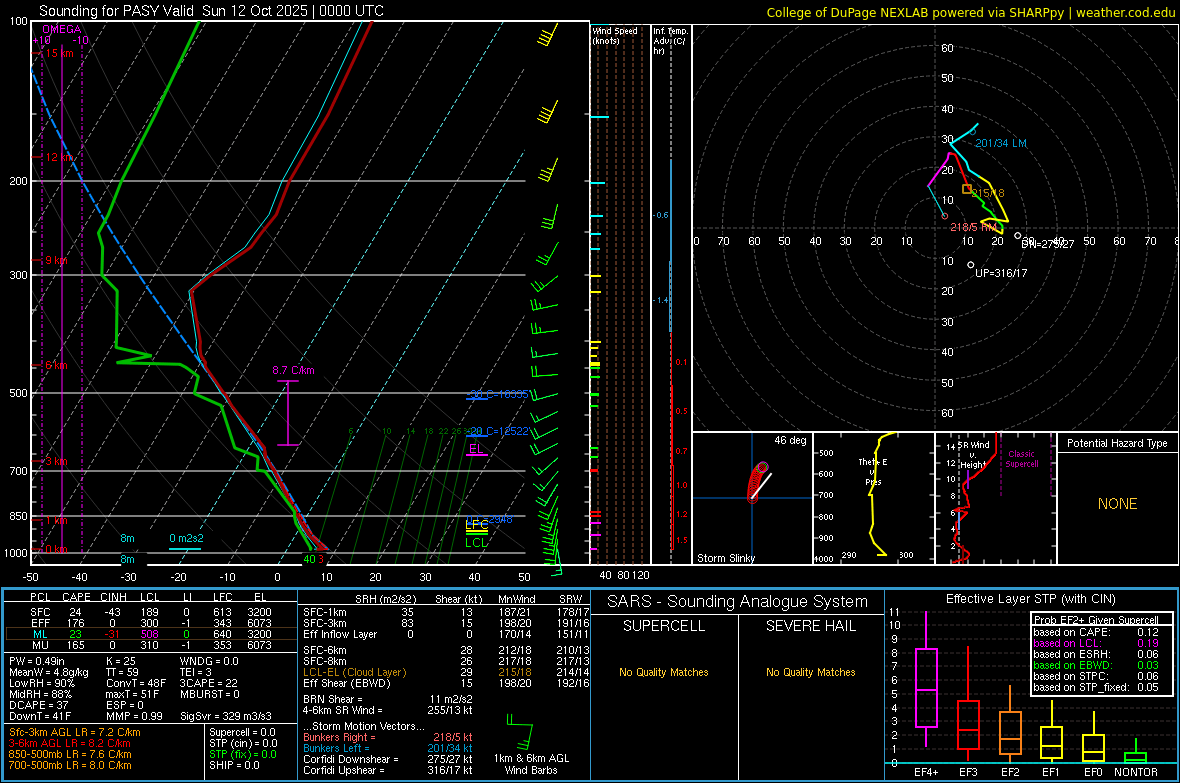This screenshot has height=783, width=1180.
Task: Click the magenta 8.7 C/km lapse-rate bracket label
Action: [x=293, y=370]
